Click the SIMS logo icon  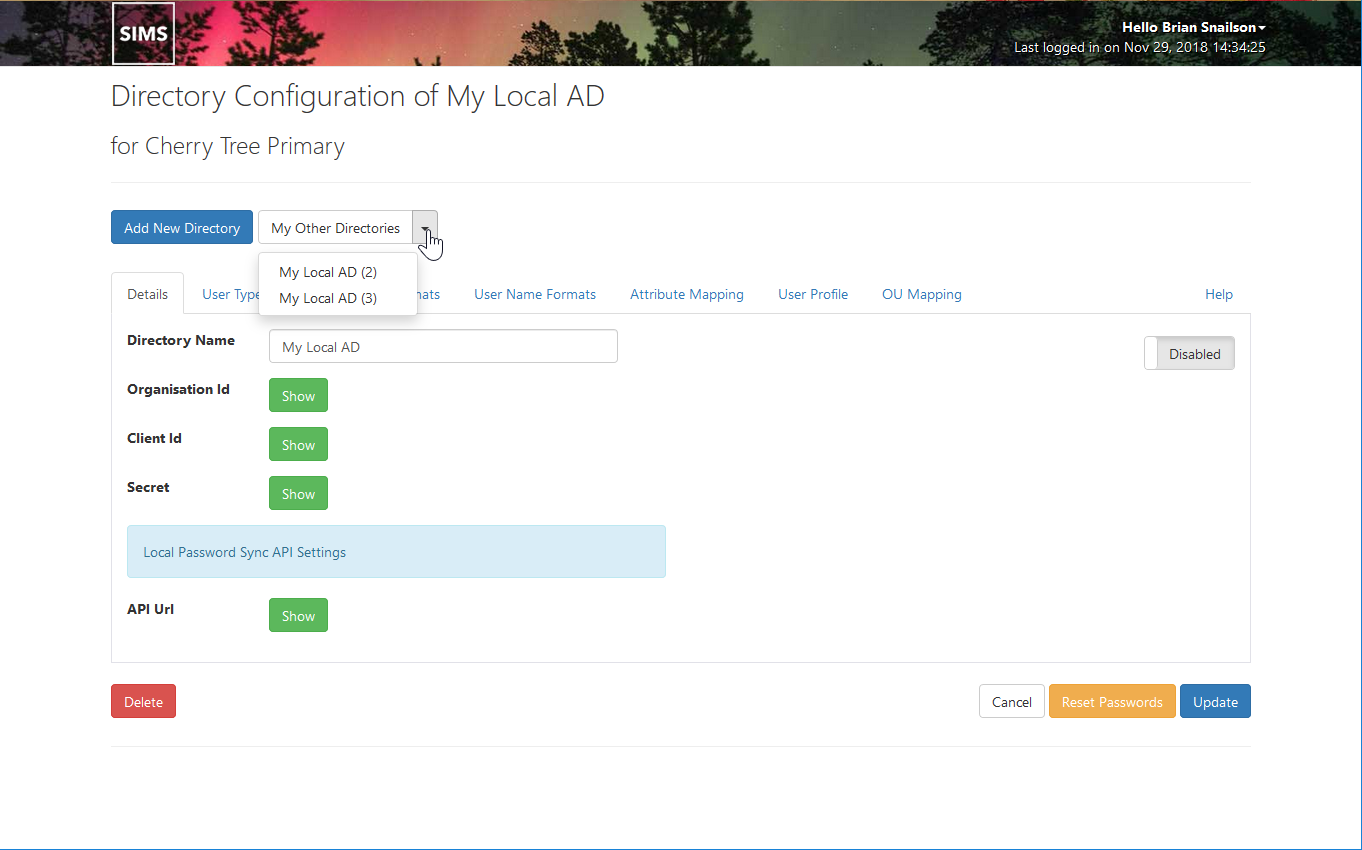pyautogui.click(x=144, y=33)
